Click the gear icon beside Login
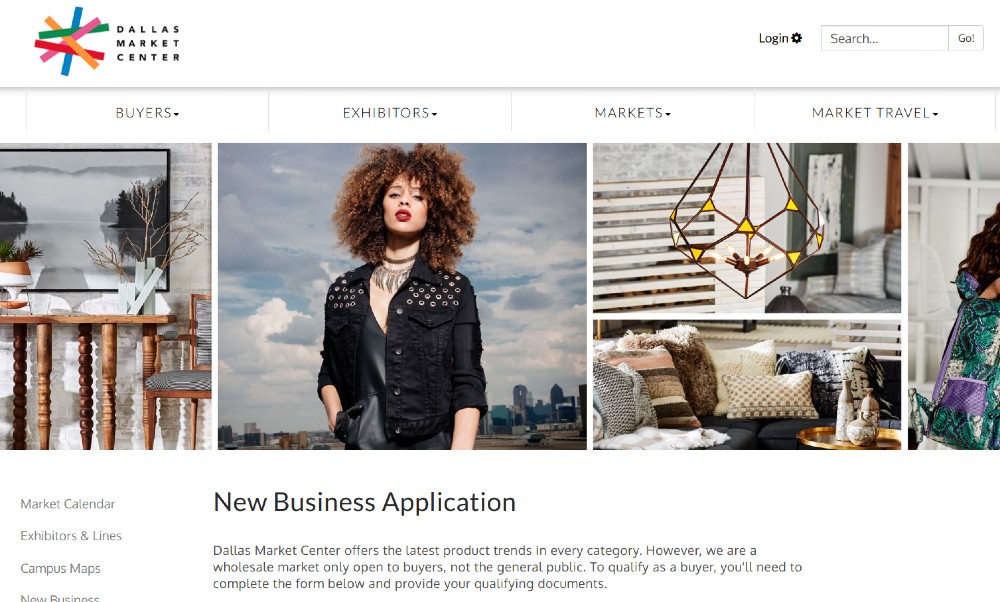Image resolution: width=1000 pixels, height=602 pixels. point(797,38)
